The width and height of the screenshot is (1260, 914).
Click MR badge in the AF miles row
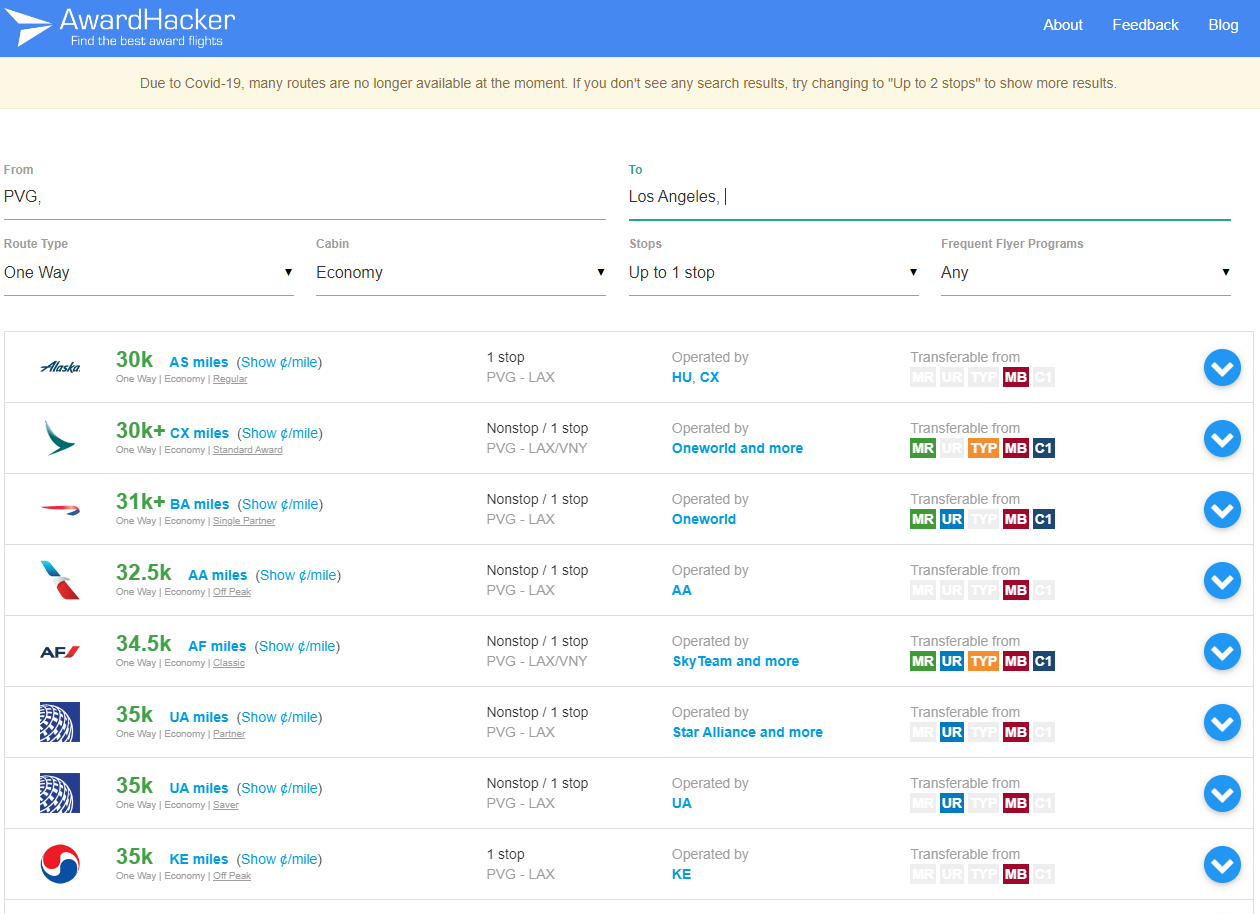tap(923, 661)
